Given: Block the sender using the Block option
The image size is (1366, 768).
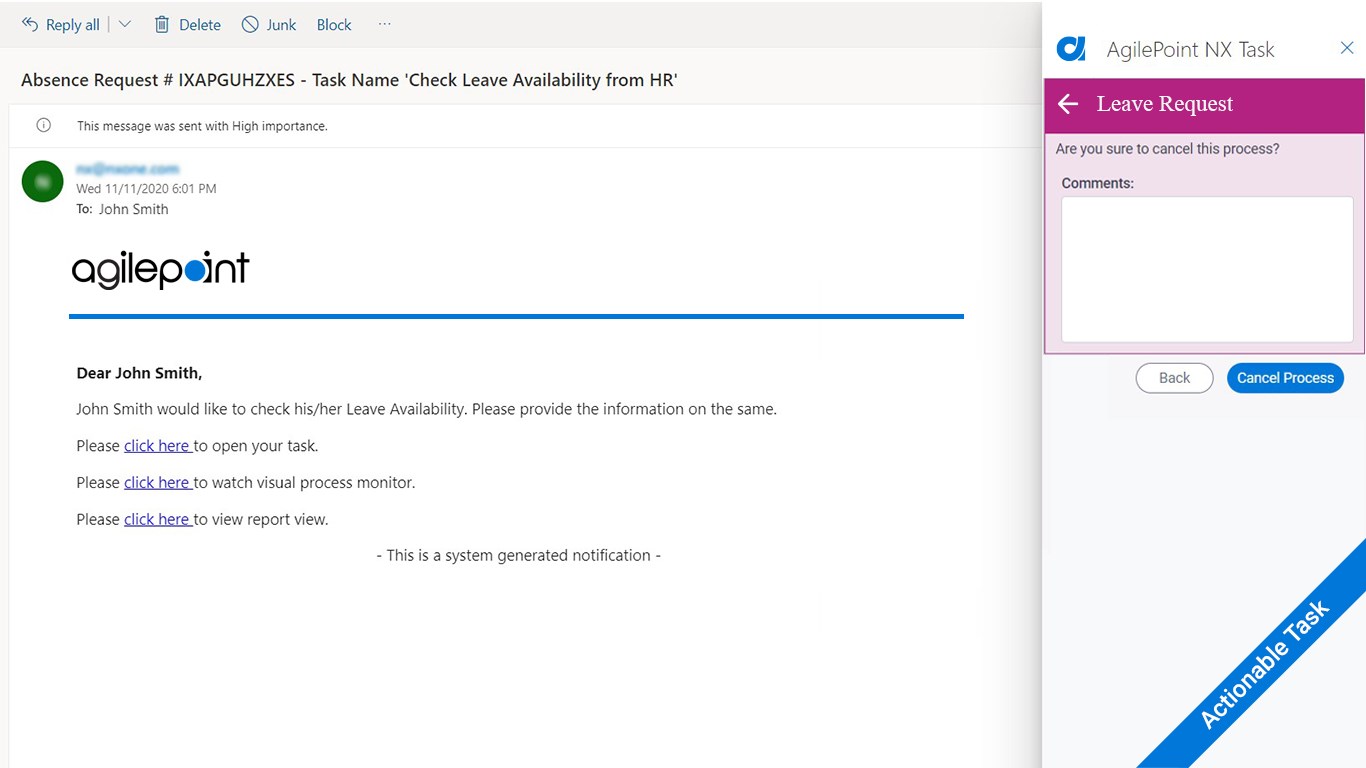Looking at the screenshot, I should [x=334, y=24].
